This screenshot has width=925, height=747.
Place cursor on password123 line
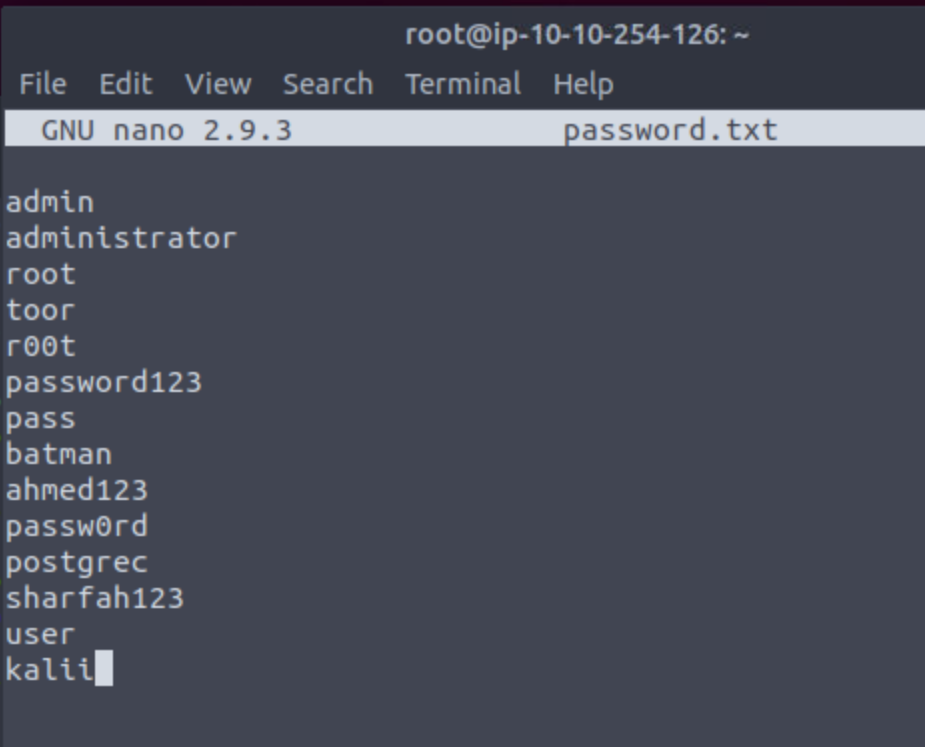click(x=104, y=383)
